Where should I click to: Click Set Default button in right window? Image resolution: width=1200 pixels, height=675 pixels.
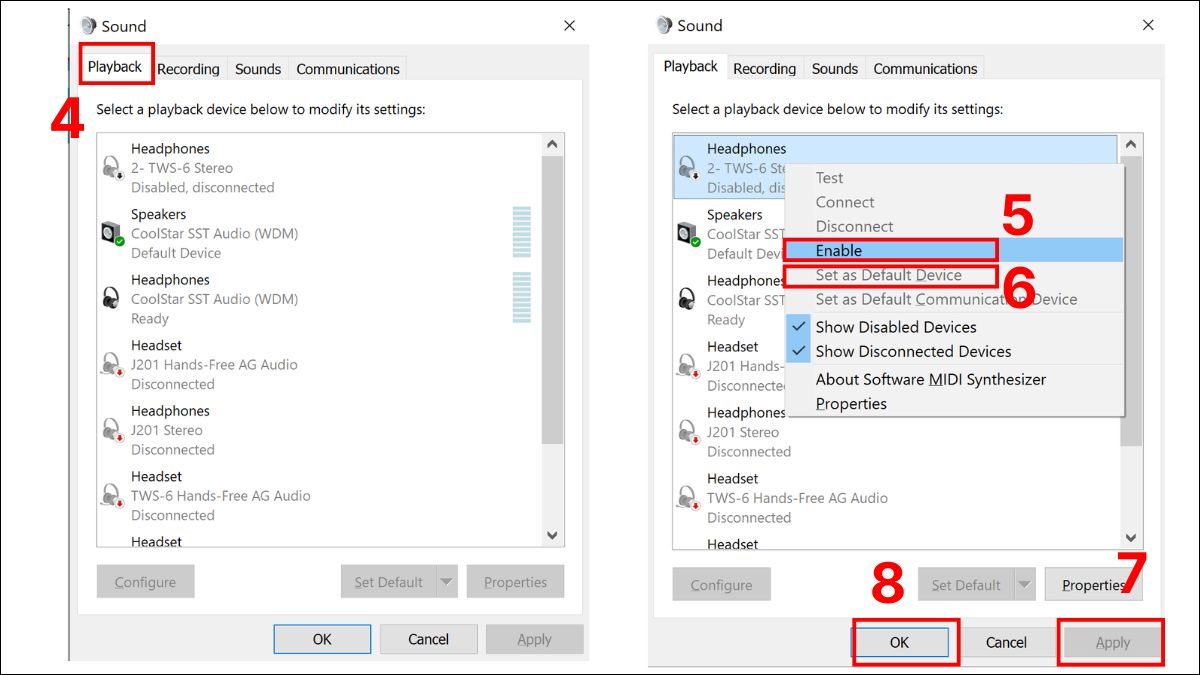tap(965, 585)
